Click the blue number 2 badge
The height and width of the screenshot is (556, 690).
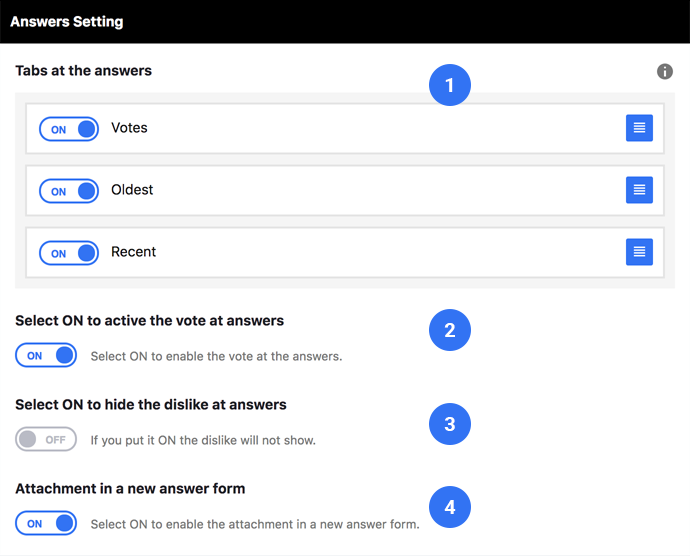(x=450, y=330)
